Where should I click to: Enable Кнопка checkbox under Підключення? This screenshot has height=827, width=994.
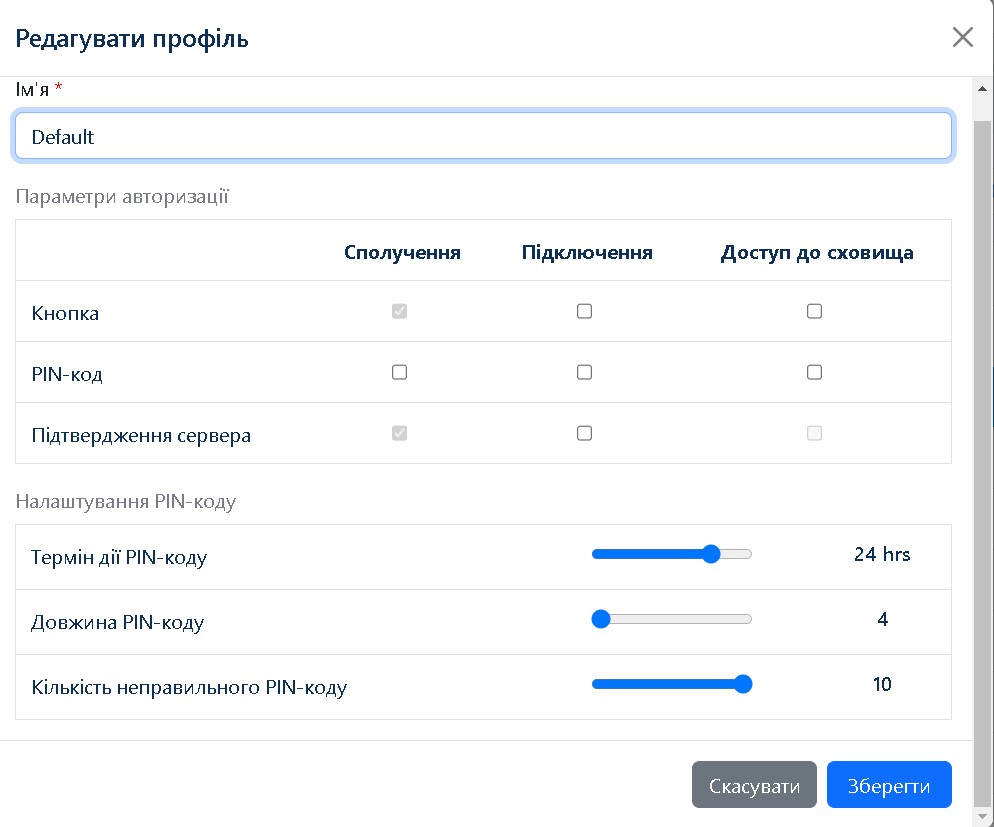pos(585,312)
